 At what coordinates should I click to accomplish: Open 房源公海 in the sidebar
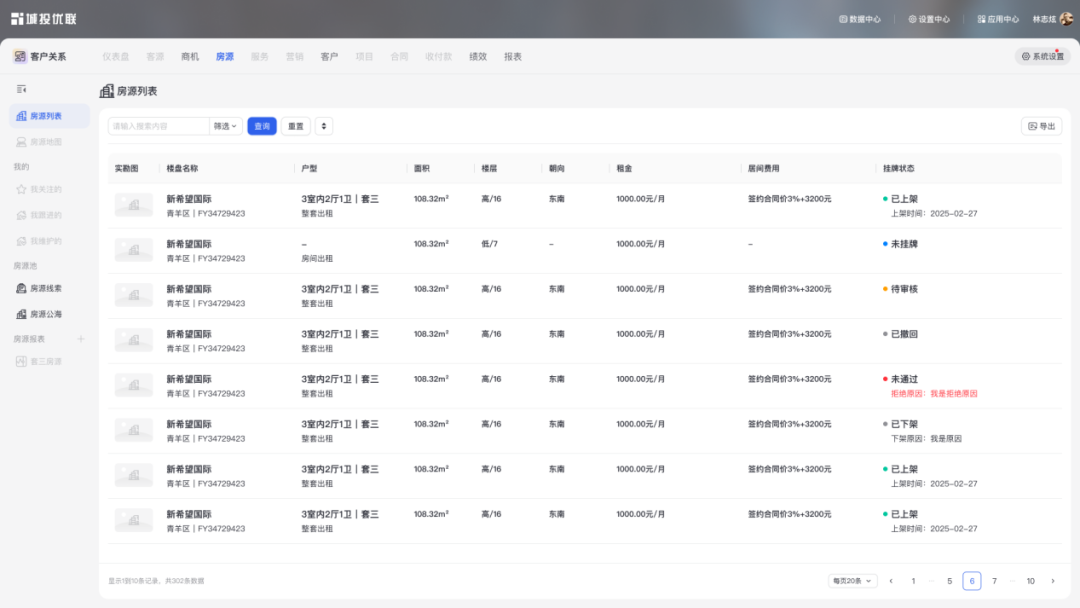point(45,314)
